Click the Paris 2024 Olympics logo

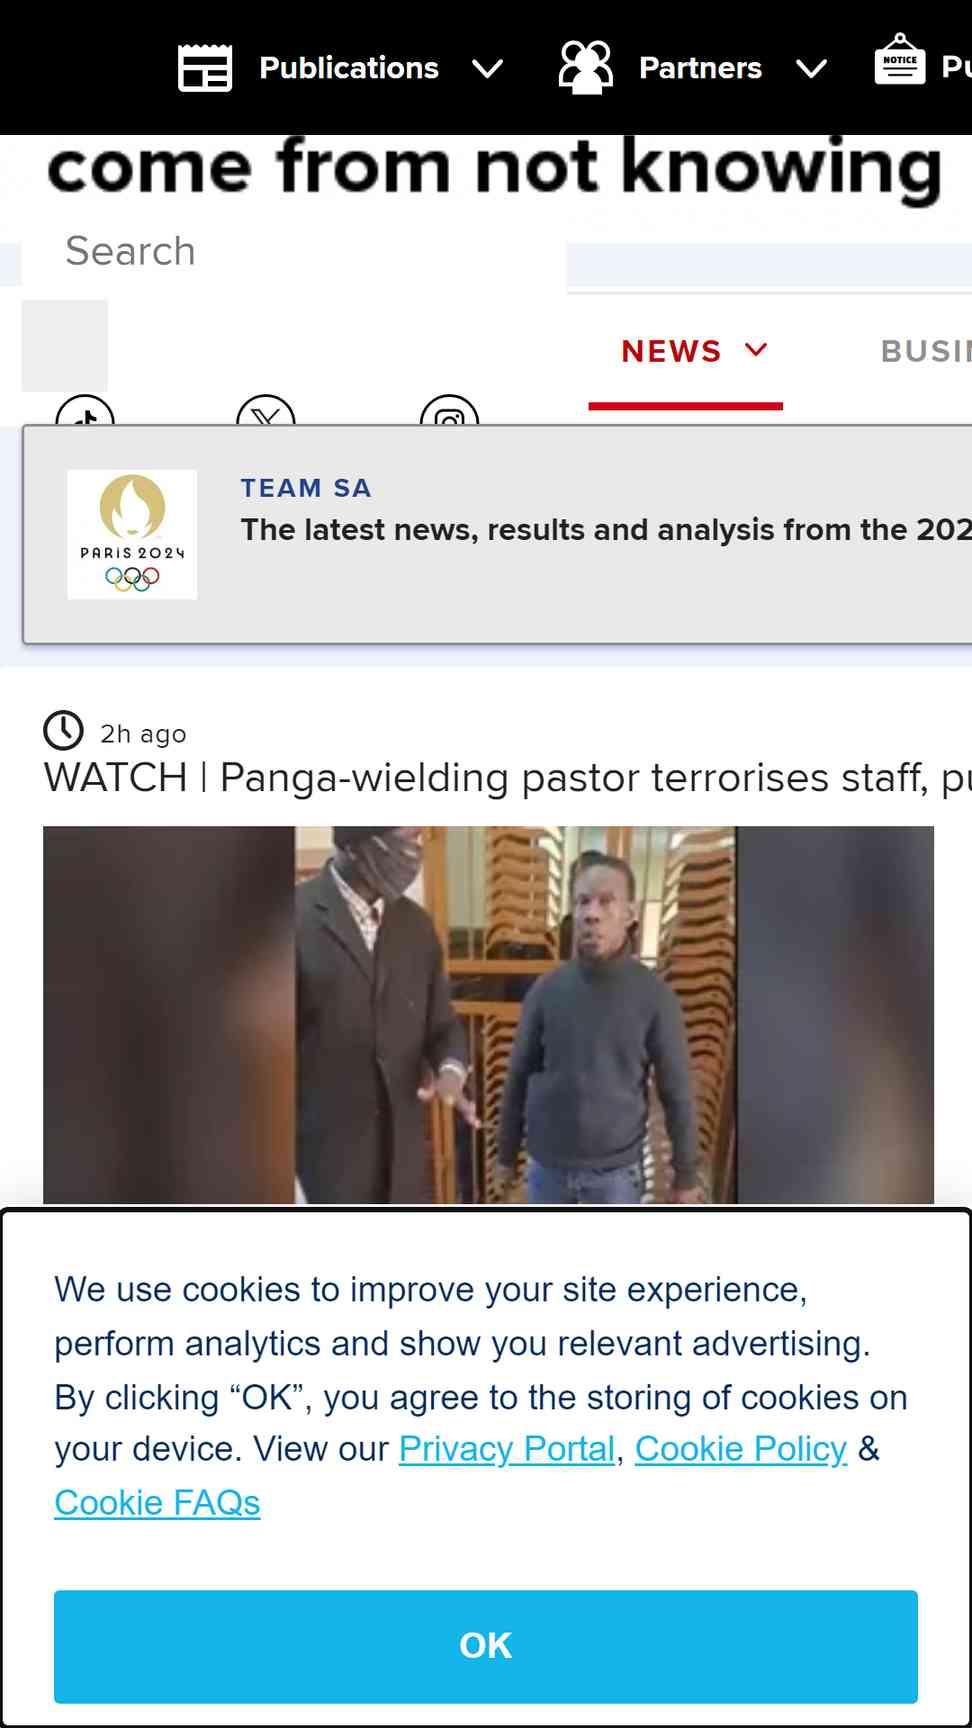tap(132, 535)
